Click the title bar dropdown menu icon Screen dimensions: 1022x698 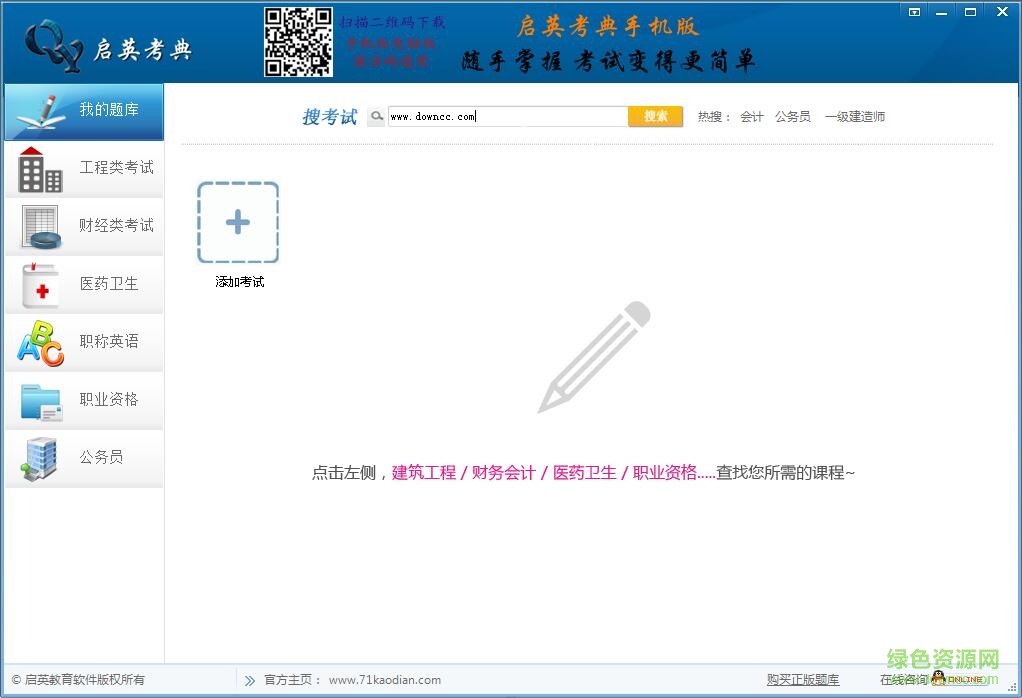[914, 12]
